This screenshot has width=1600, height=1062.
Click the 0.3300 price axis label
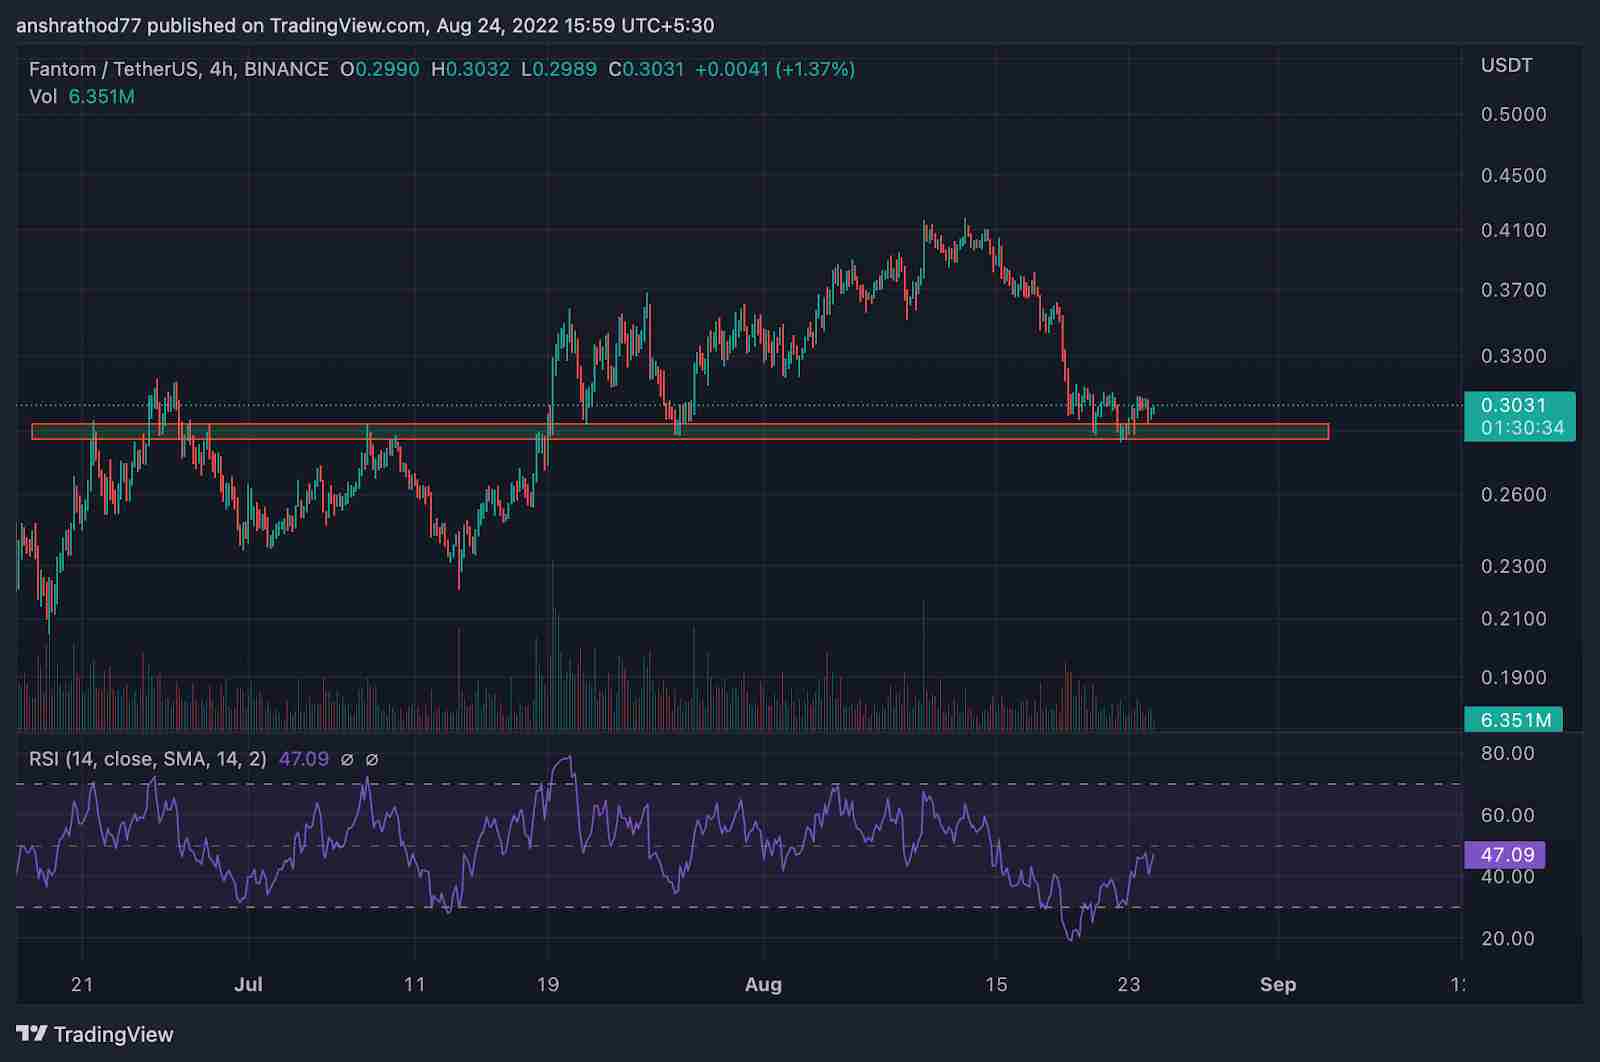pyautogui.click(x=1513, y=356)
